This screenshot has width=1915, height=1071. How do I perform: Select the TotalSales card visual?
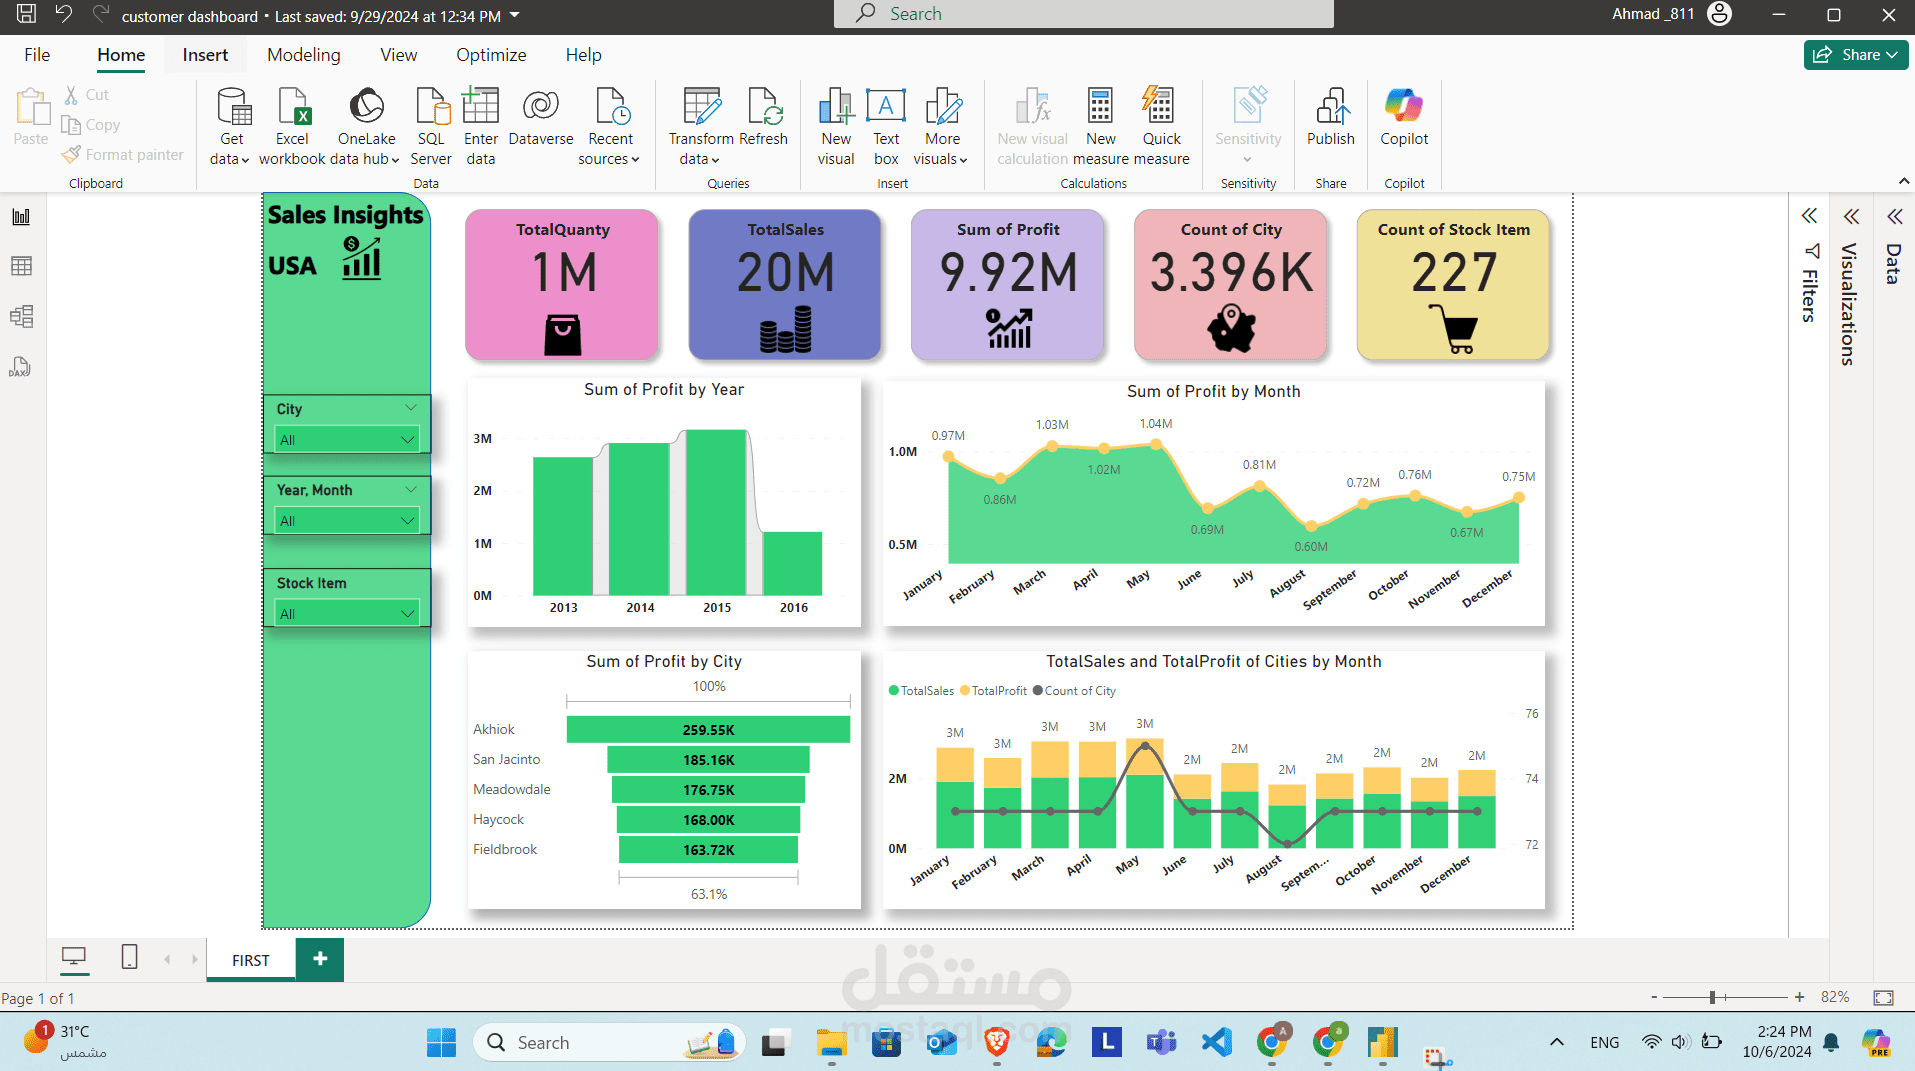coord(785,285)
